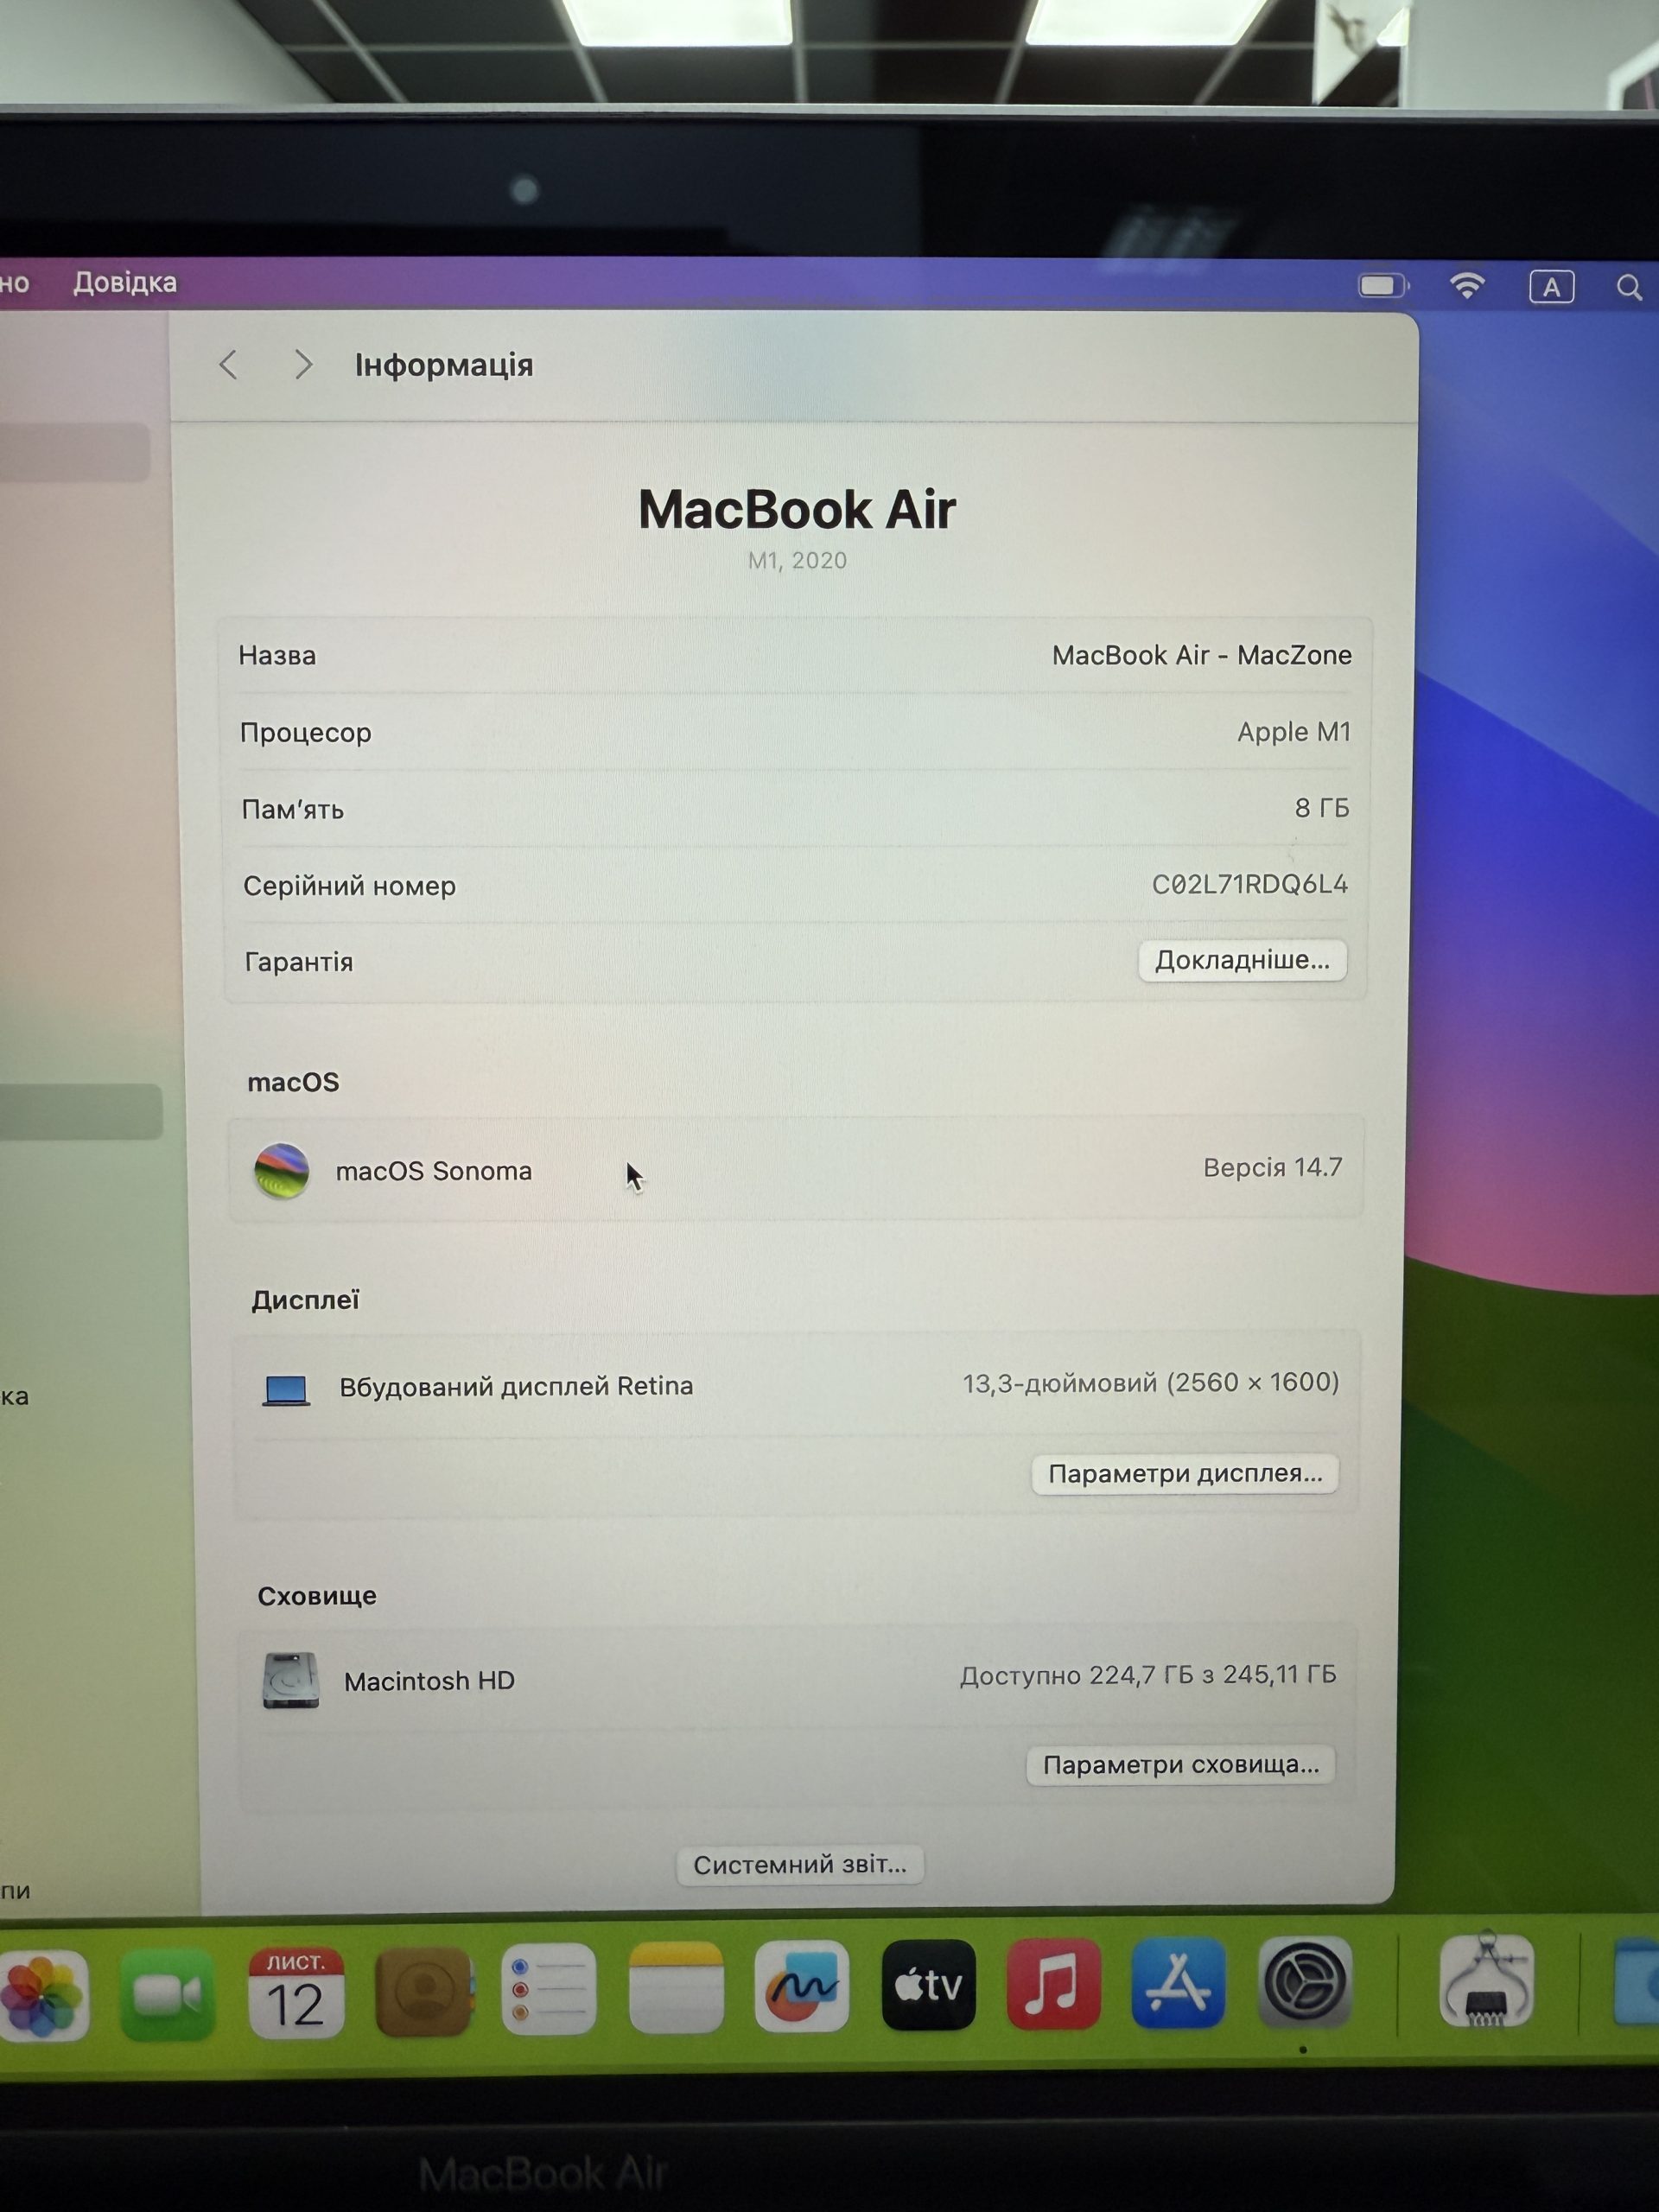The width and height of the screenshot is (1659, 2212).
Task: Go back with the left chevron
Action: tap(228, 365)
